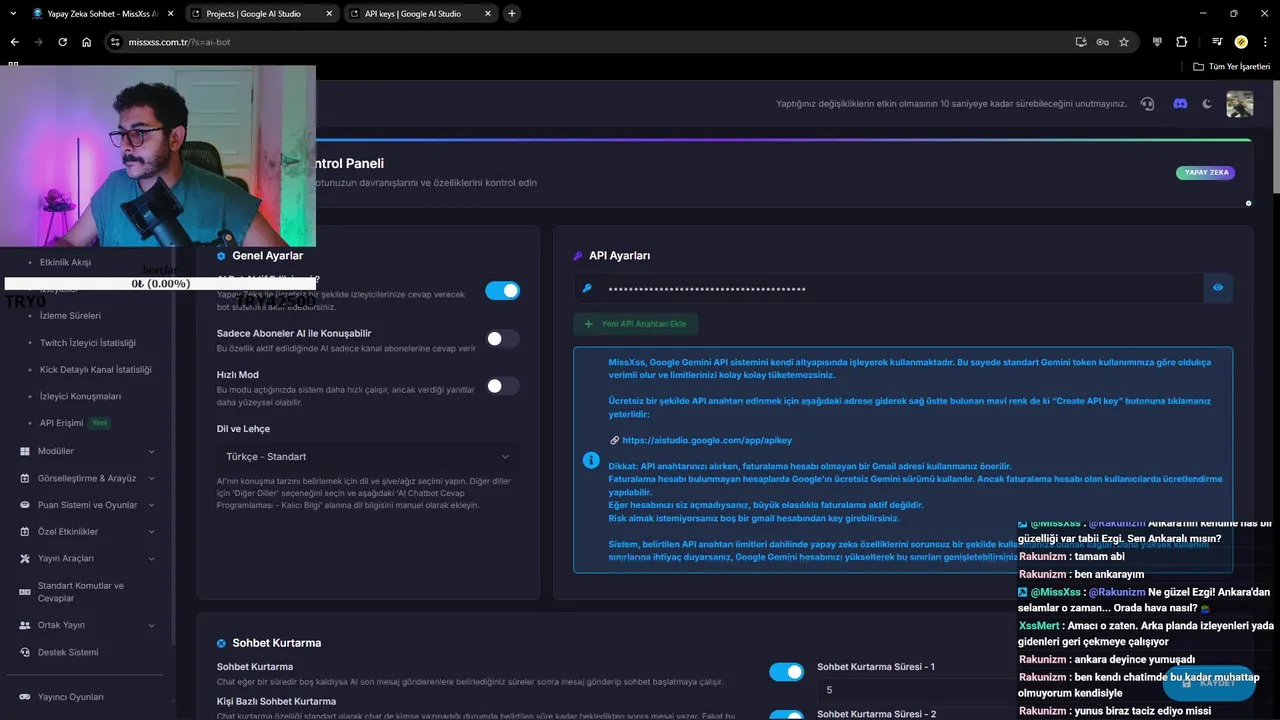
Task: Toggle Sadece Aboneler AI ile Konuşabilir
Action: [x=503, y=339]
